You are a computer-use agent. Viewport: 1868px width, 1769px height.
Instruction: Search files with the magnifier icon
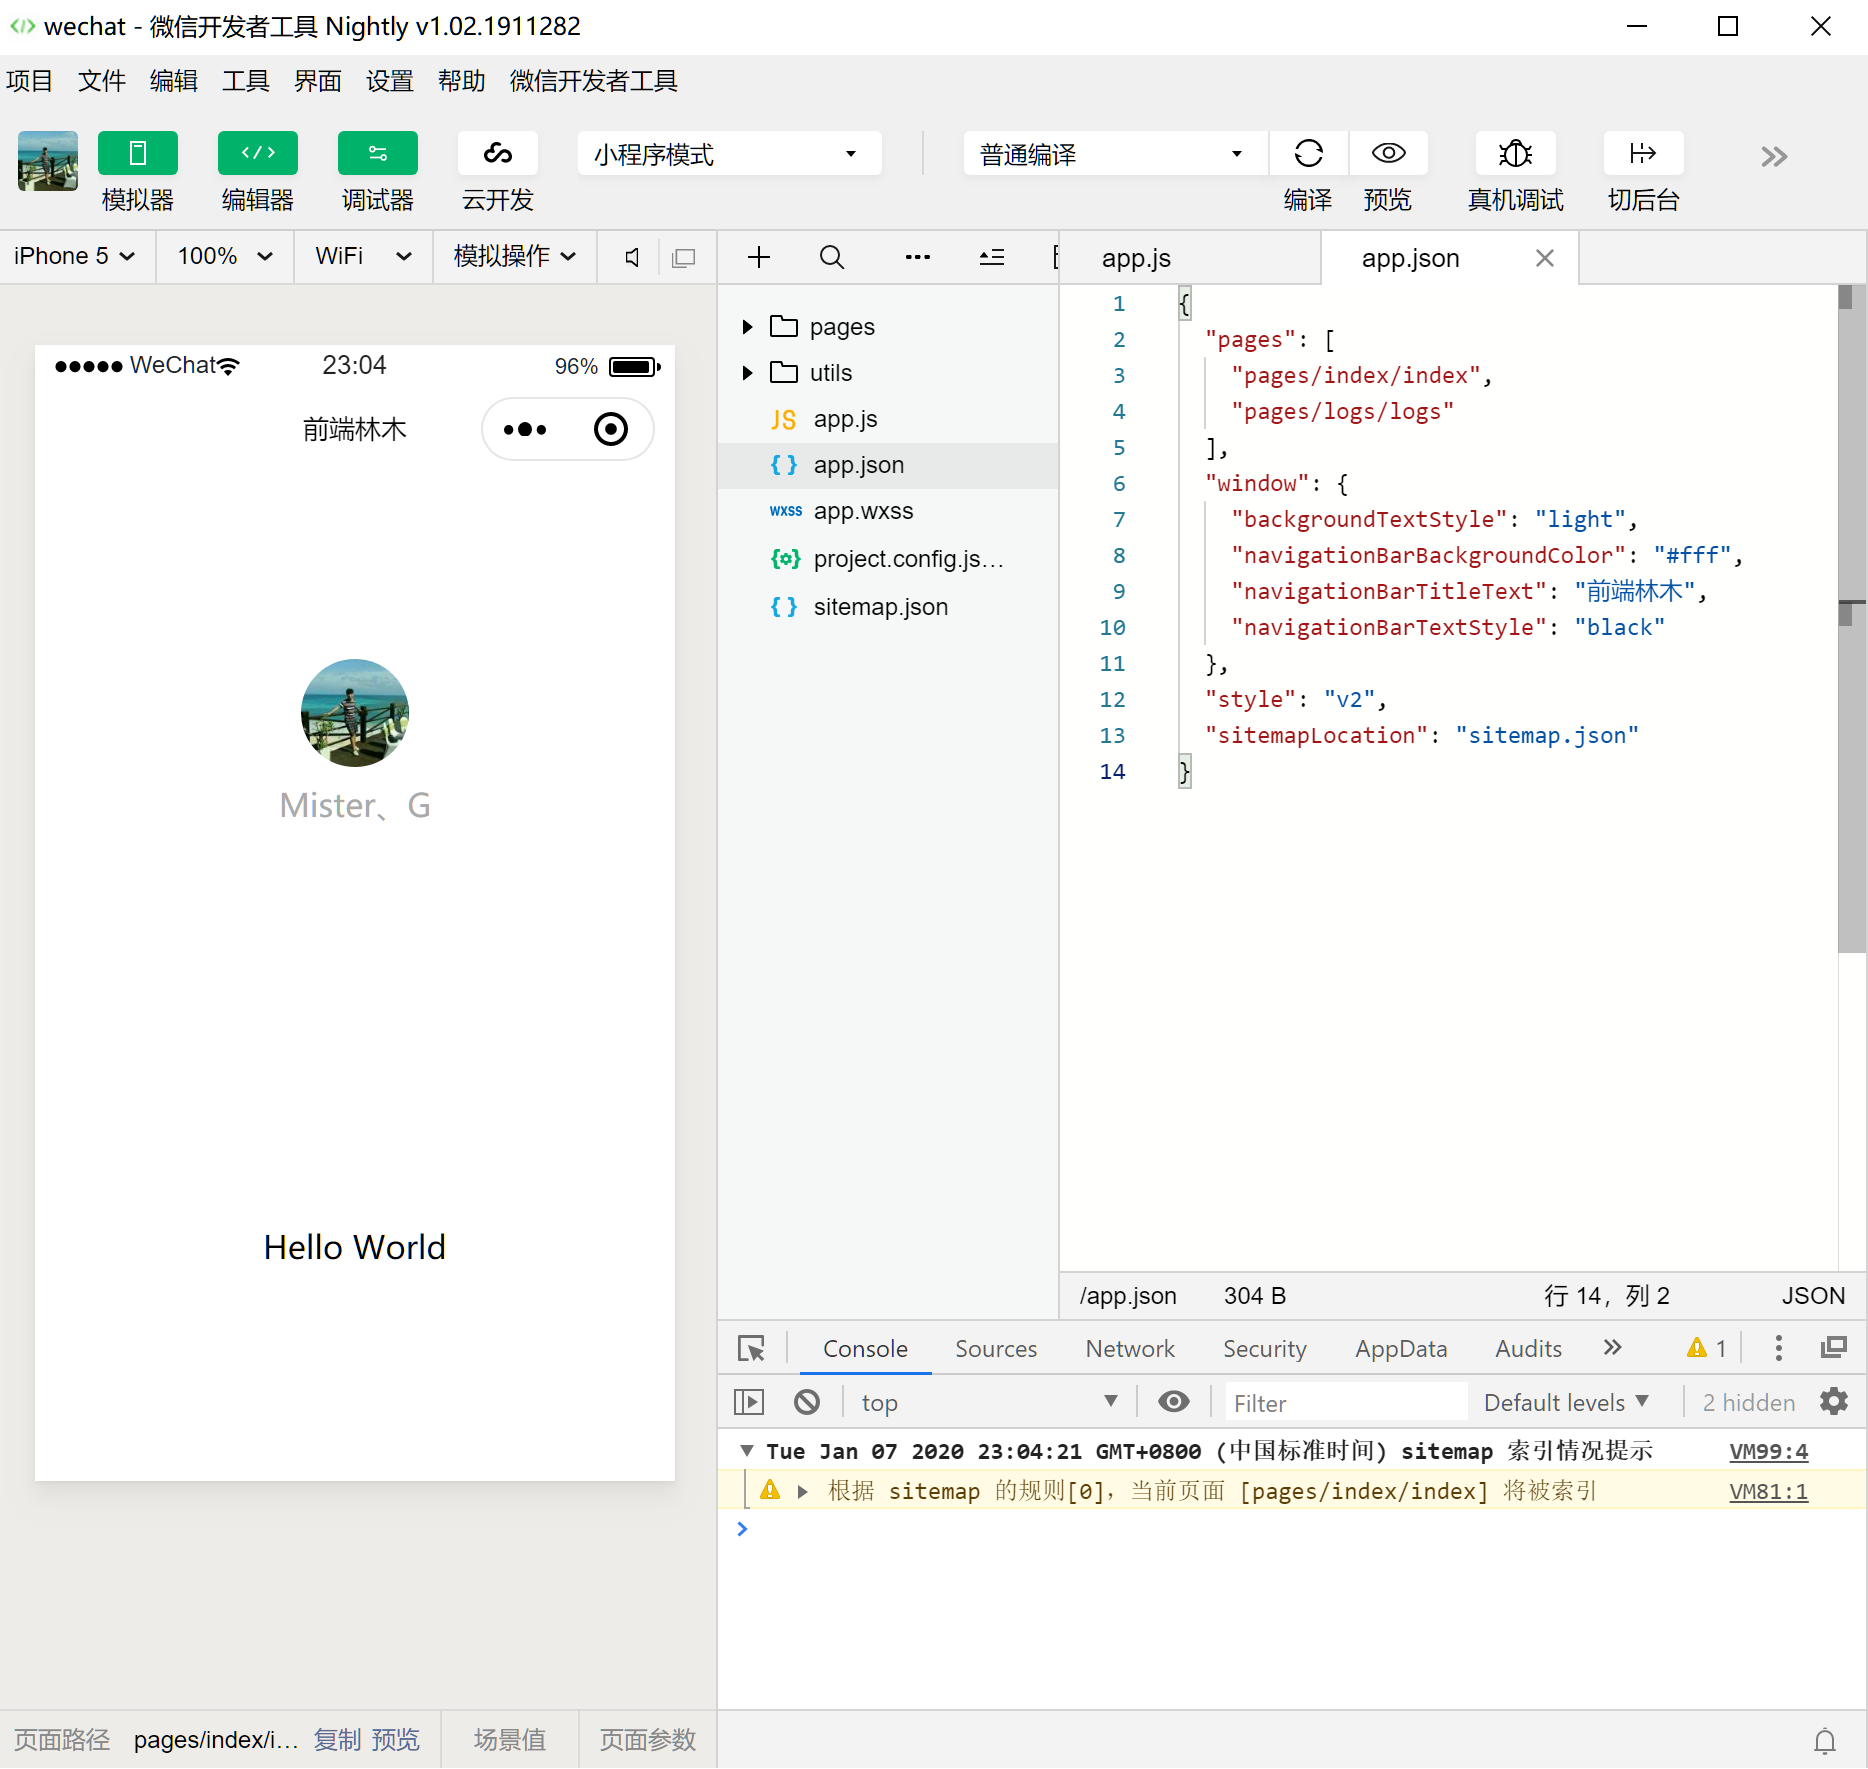point(831,257)
